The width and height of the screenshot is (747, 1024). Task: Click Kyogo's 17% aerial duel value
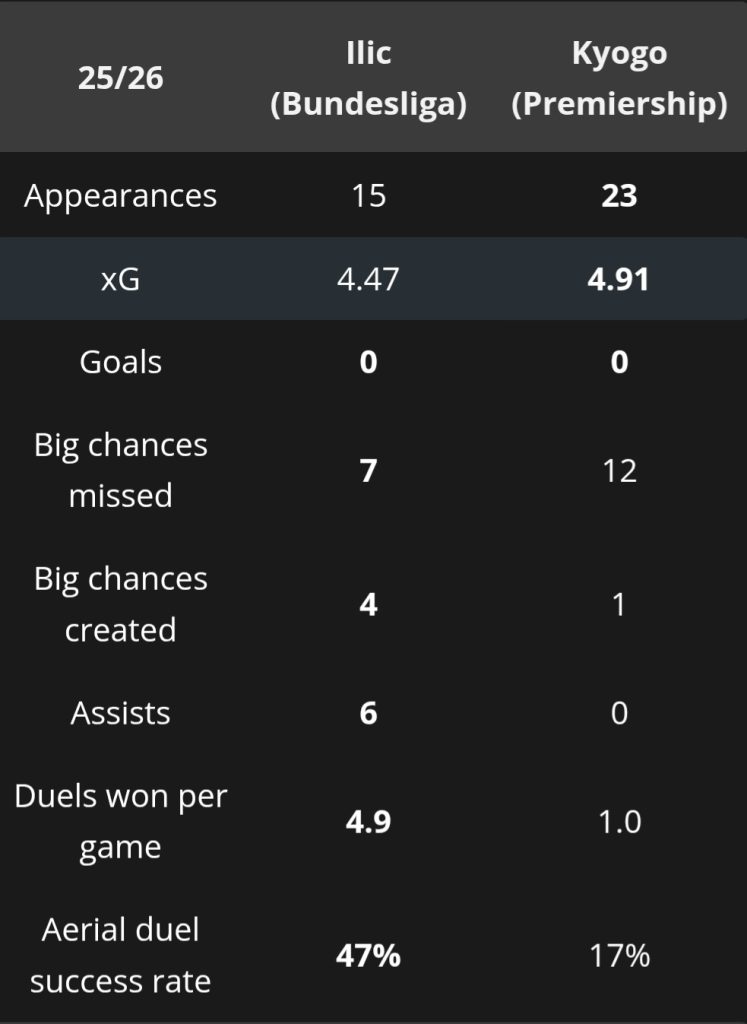pyautogui.click(x=619, y=955)
